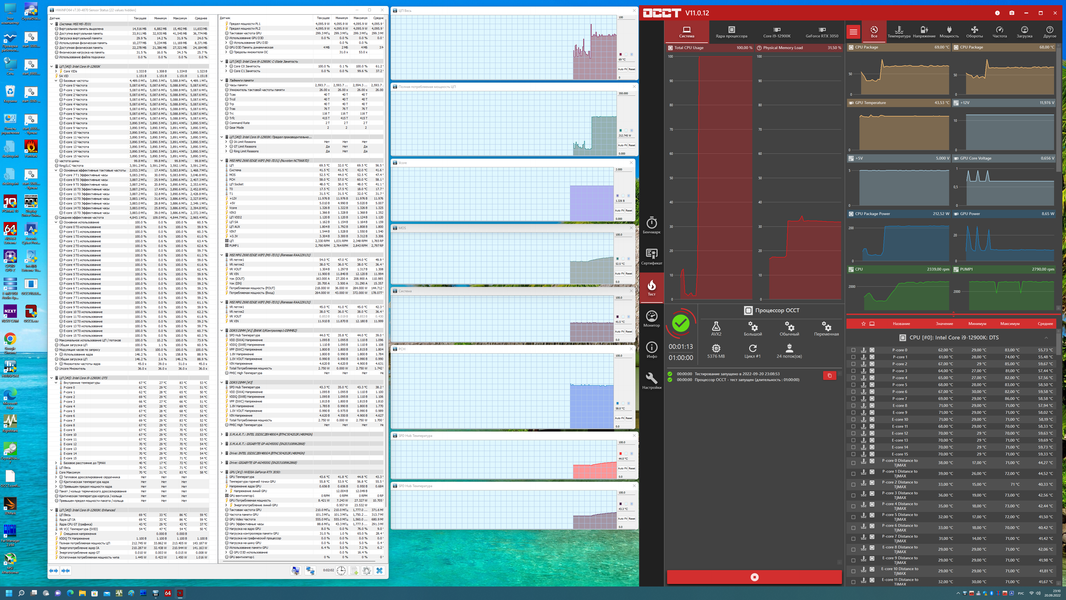1066x600 pixels.
Task: Copy OCCT test log with red button
Action: pyautogui.click(x=829, y=375)
